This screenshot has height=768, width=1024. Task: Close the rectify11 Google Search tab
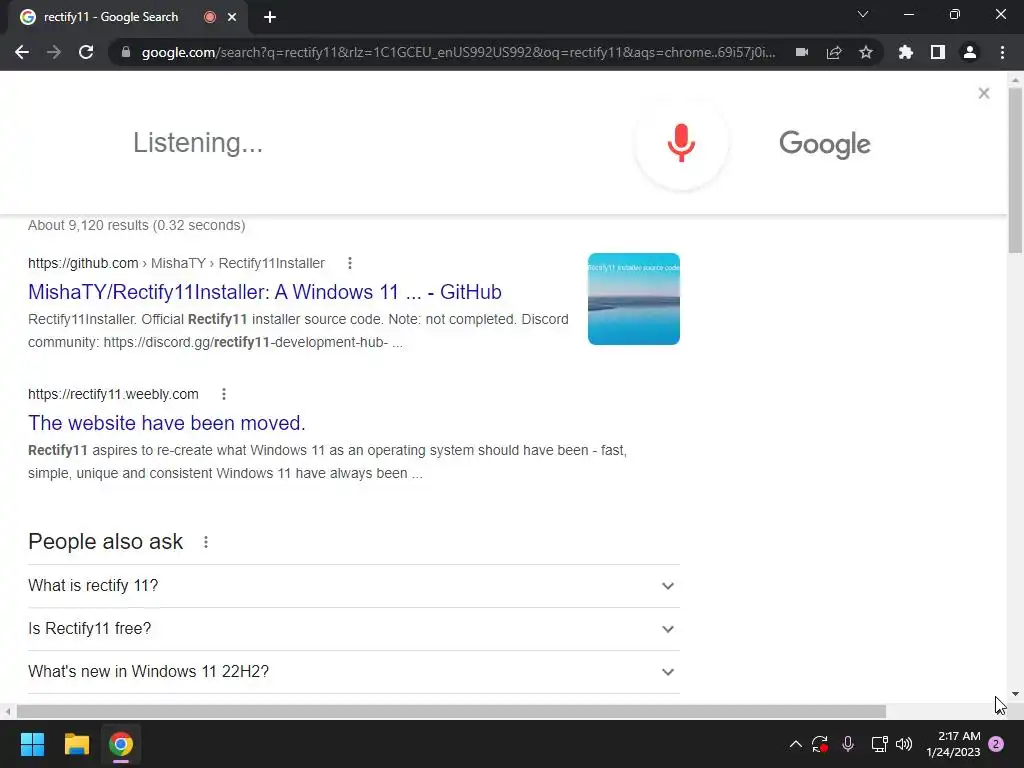pos(232,17)
